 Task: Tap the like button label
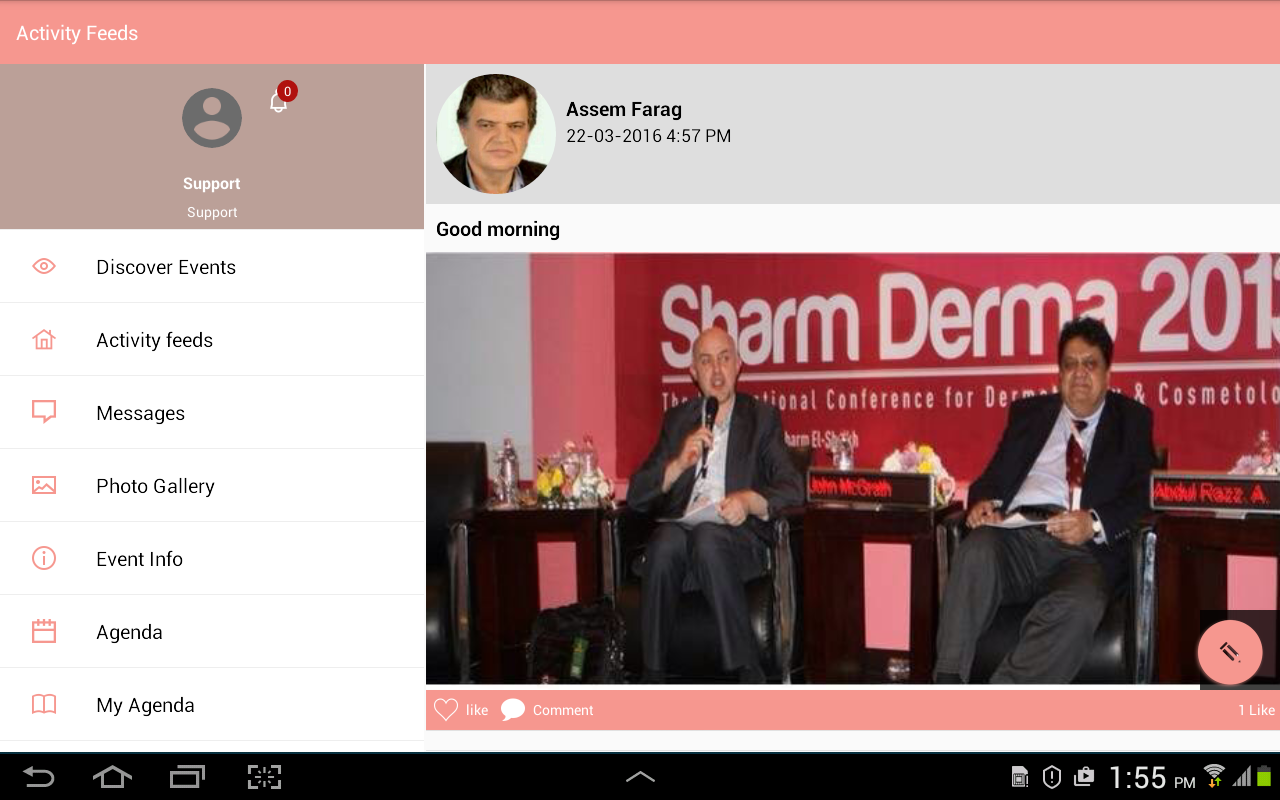tap(477, 710)
